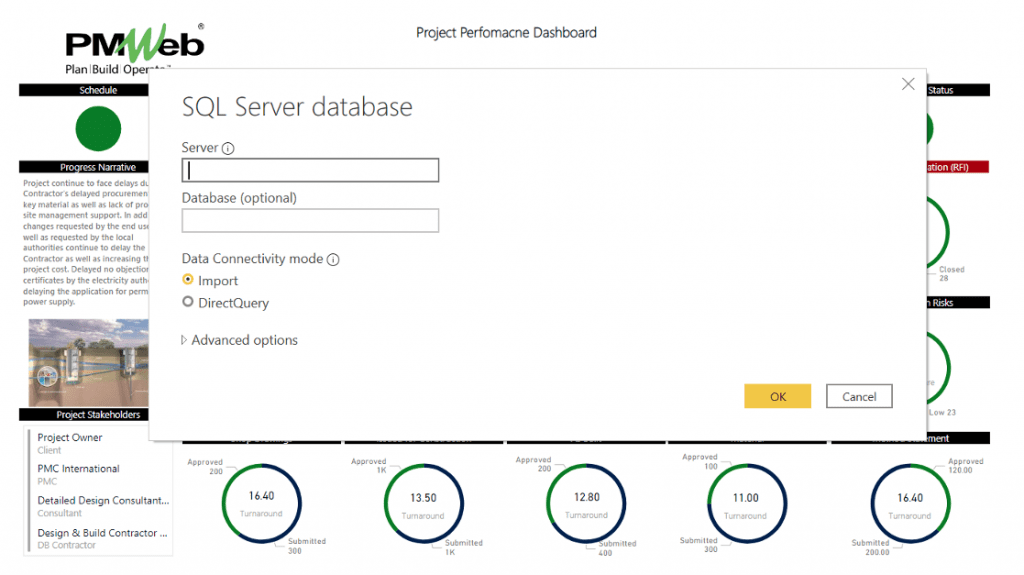Click the Closed 28 RFI label

coord(951,273)
